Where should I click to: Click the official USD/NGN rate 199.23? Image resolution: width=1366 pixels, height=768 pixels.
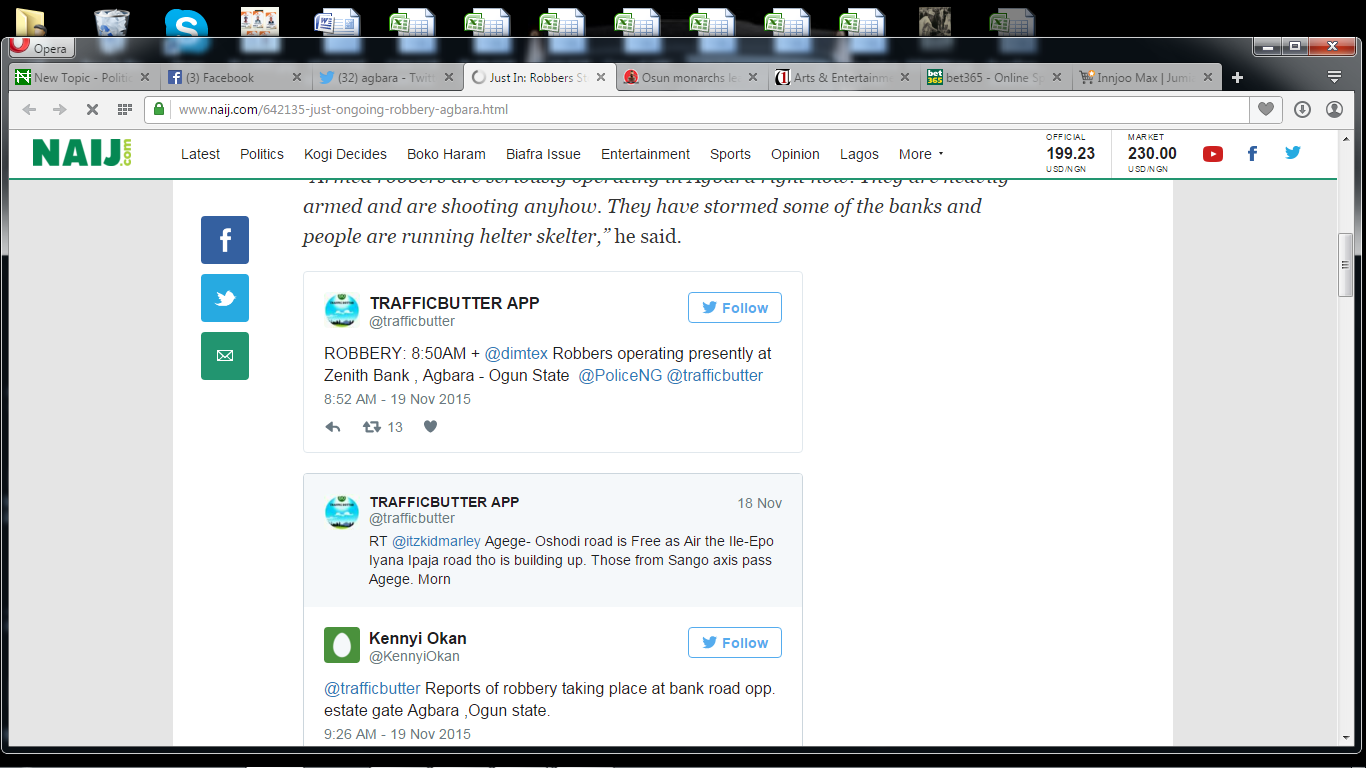click(1070, 153)
